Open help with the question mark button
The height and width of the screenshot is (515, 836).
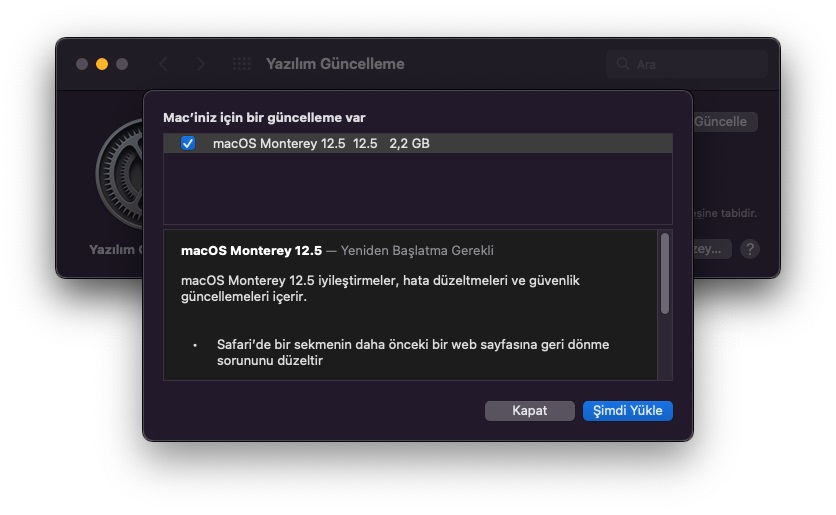(750, 249)
